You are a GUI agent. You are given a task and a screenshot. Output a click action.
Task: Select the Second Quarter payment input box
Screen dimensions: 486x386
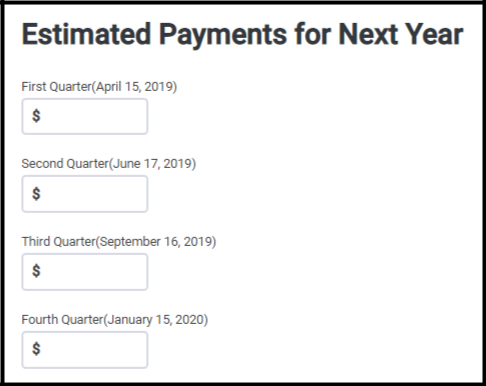(x=85, y=194)
